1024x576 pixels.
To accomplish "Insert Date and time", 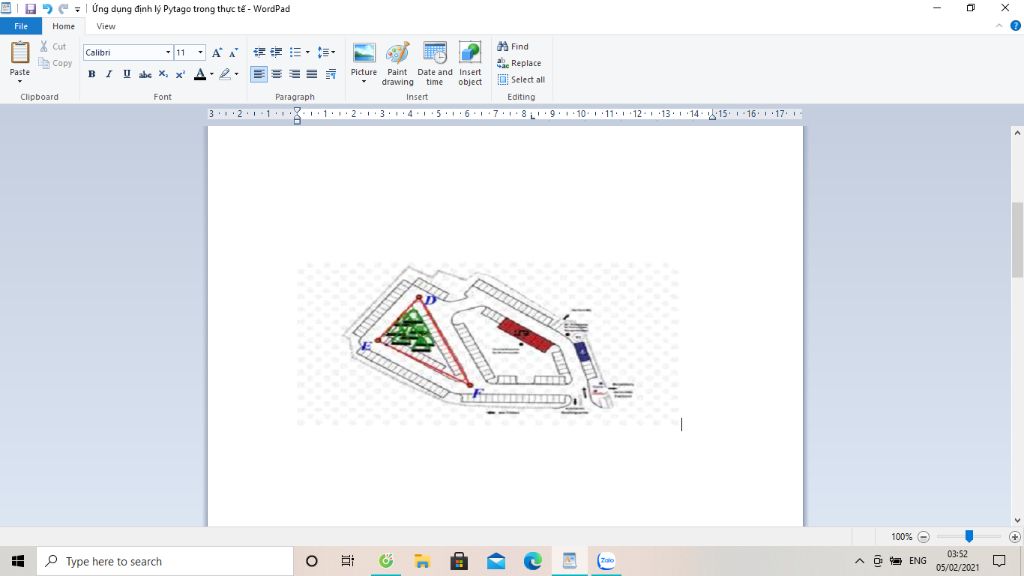I will (434, 63).
